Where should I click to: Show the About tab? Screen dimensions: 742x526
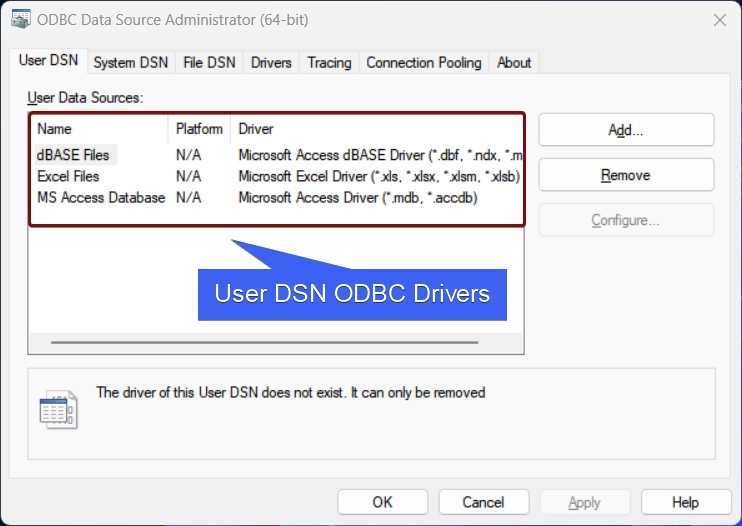coord(514,62)
